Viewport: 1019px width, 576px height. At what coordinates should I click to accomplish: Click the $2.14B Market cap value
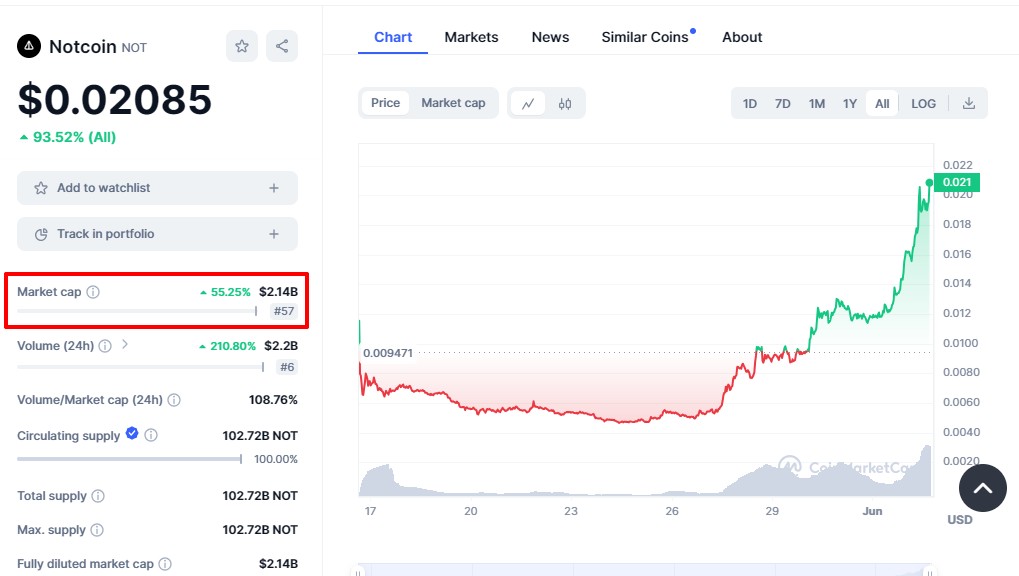click(278, 292)
